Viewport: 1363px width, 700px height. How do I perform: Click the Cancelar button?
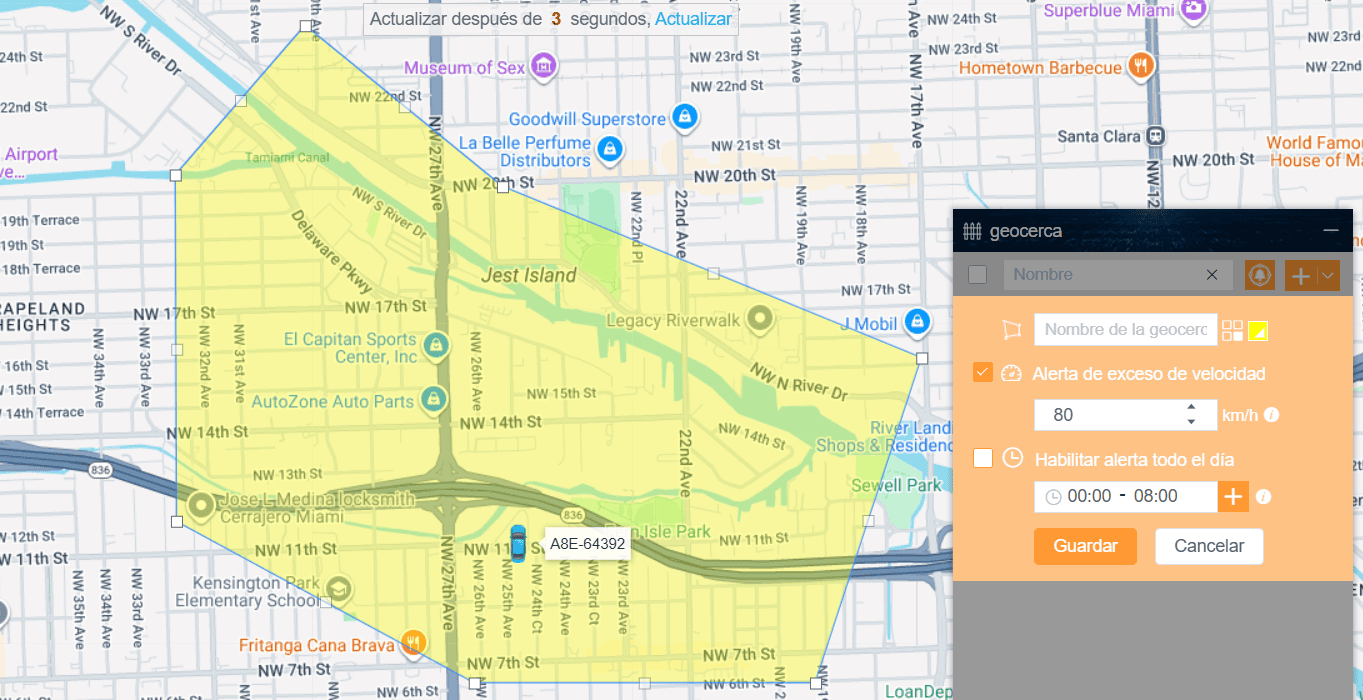[x=1209, y=546]
